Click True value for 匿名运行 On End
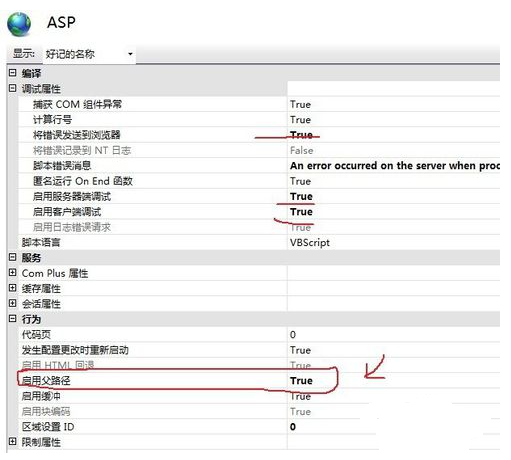This screenshot has width=511, height=460. pyautogui.click(x=300, y=181)
